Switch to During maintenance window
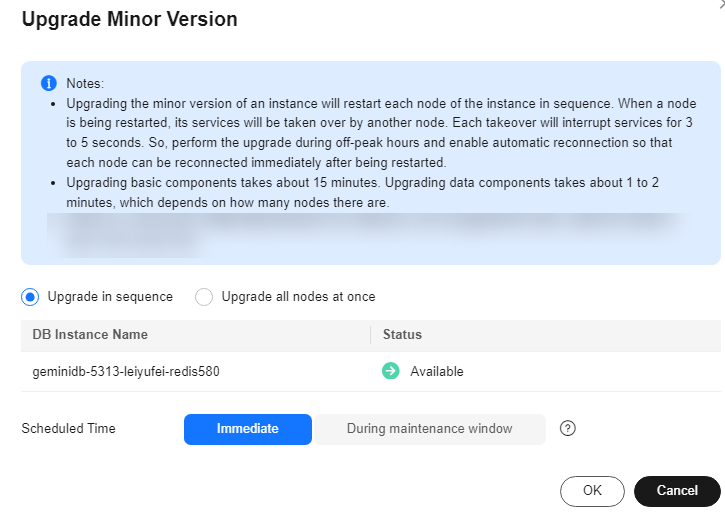The image size is (725, 515). coord(429,429)
